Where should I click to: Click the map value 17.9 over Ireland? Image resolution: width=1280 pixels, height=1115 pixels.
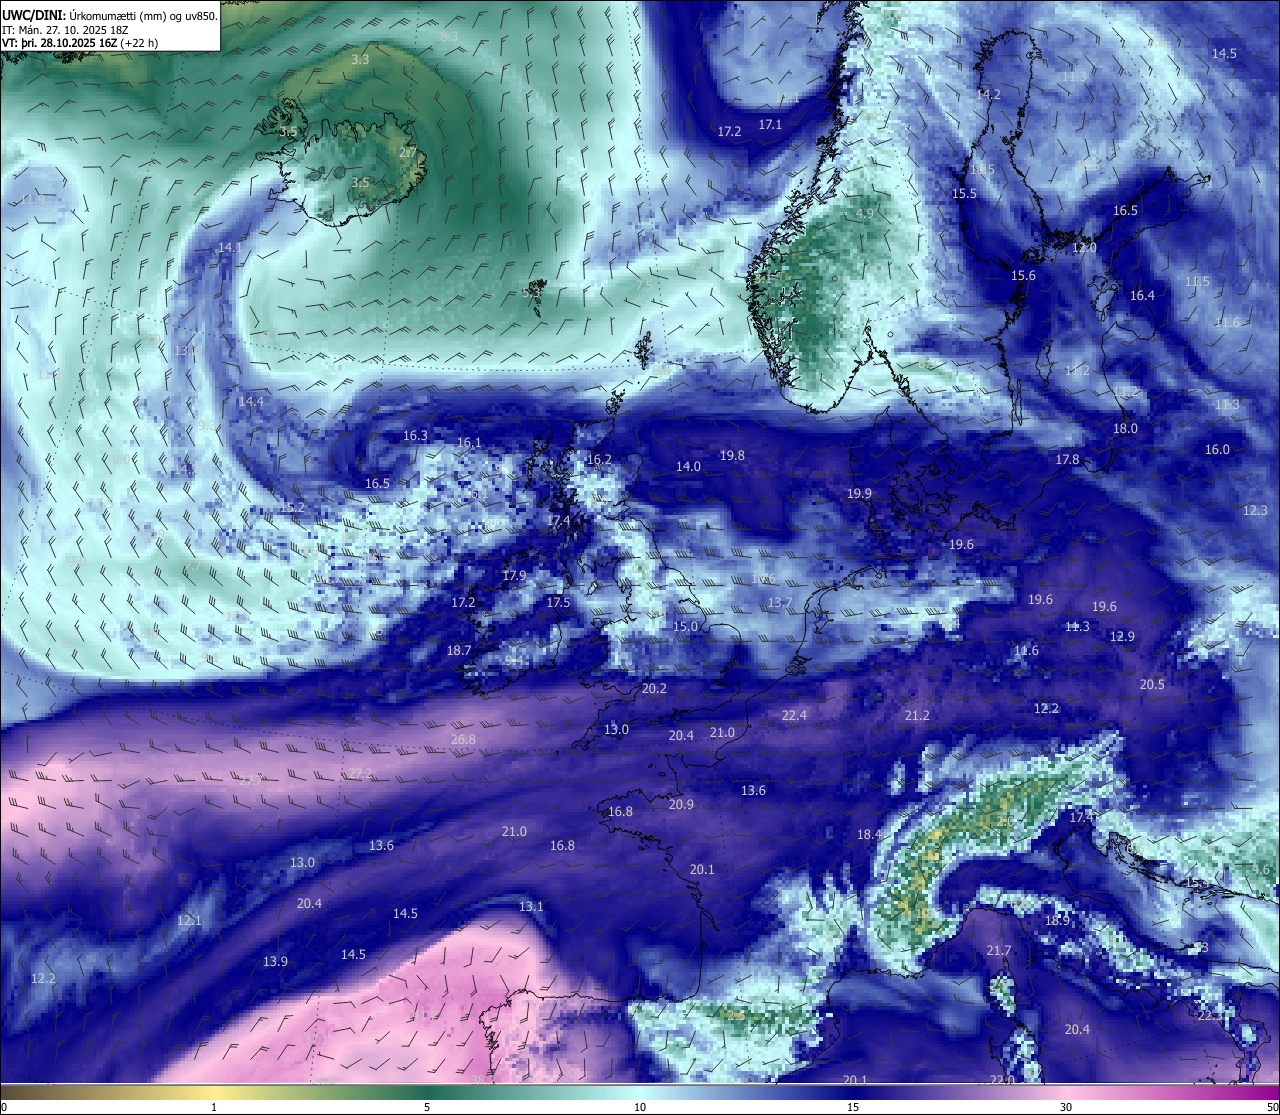pyautogui.click(x=514, y=576)
